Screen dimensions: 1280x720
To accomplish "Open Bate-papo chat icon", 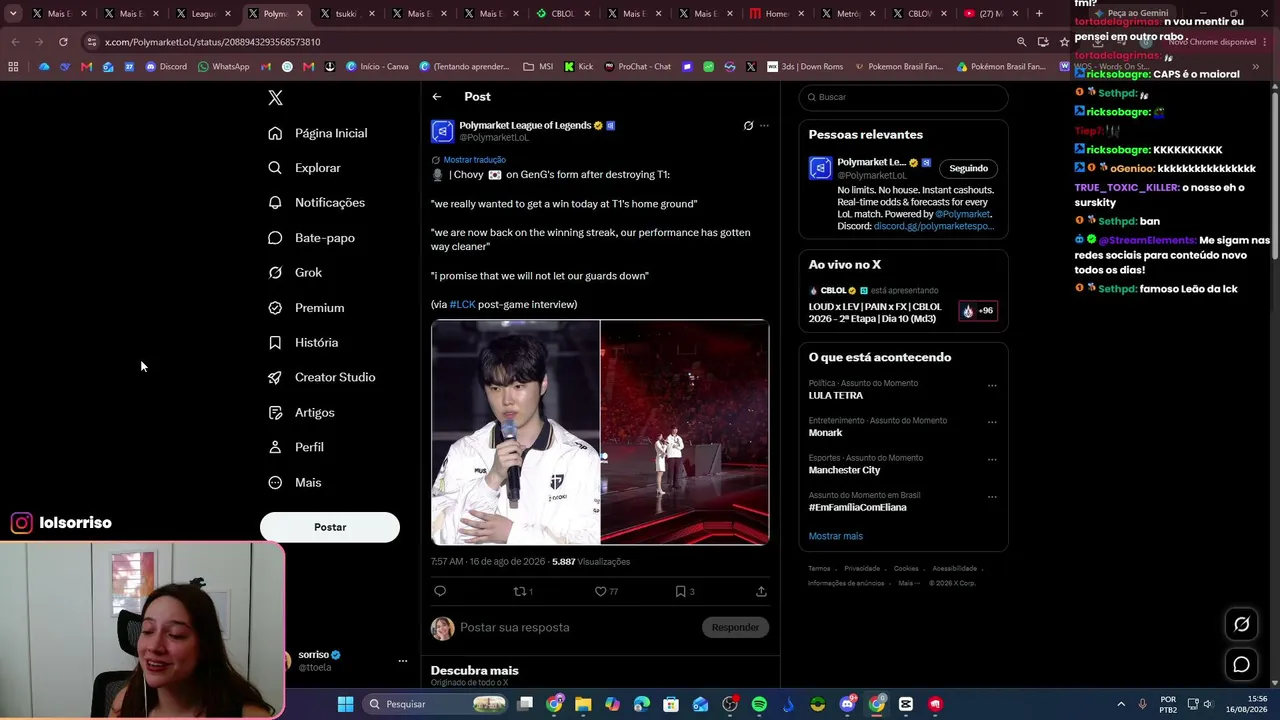I will coord(275,238).
